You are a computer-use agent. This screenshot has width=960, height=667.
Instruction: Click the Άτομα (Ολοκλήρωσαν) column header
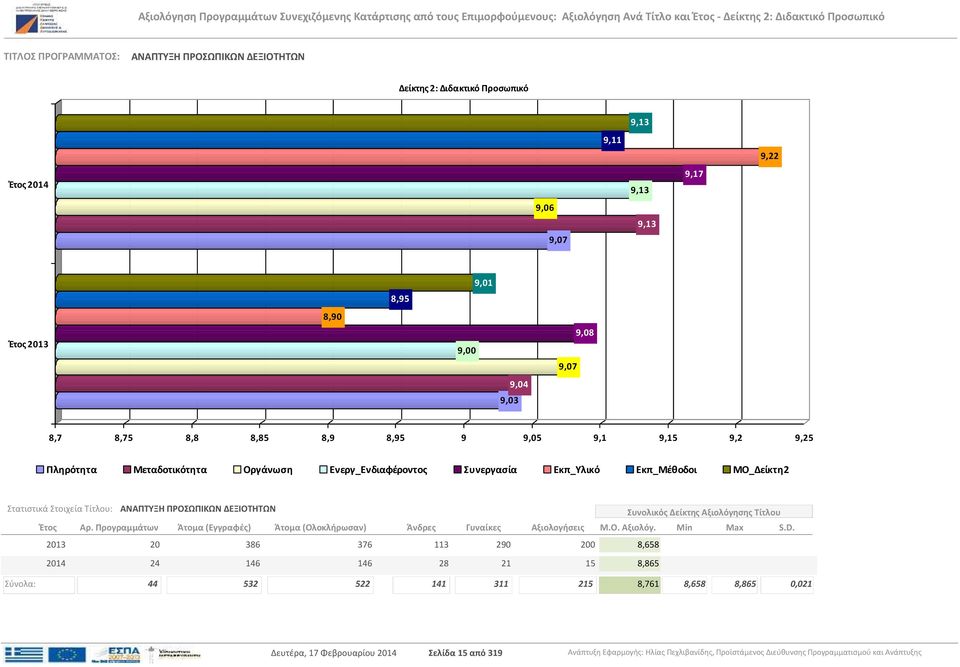coord(320,527)
